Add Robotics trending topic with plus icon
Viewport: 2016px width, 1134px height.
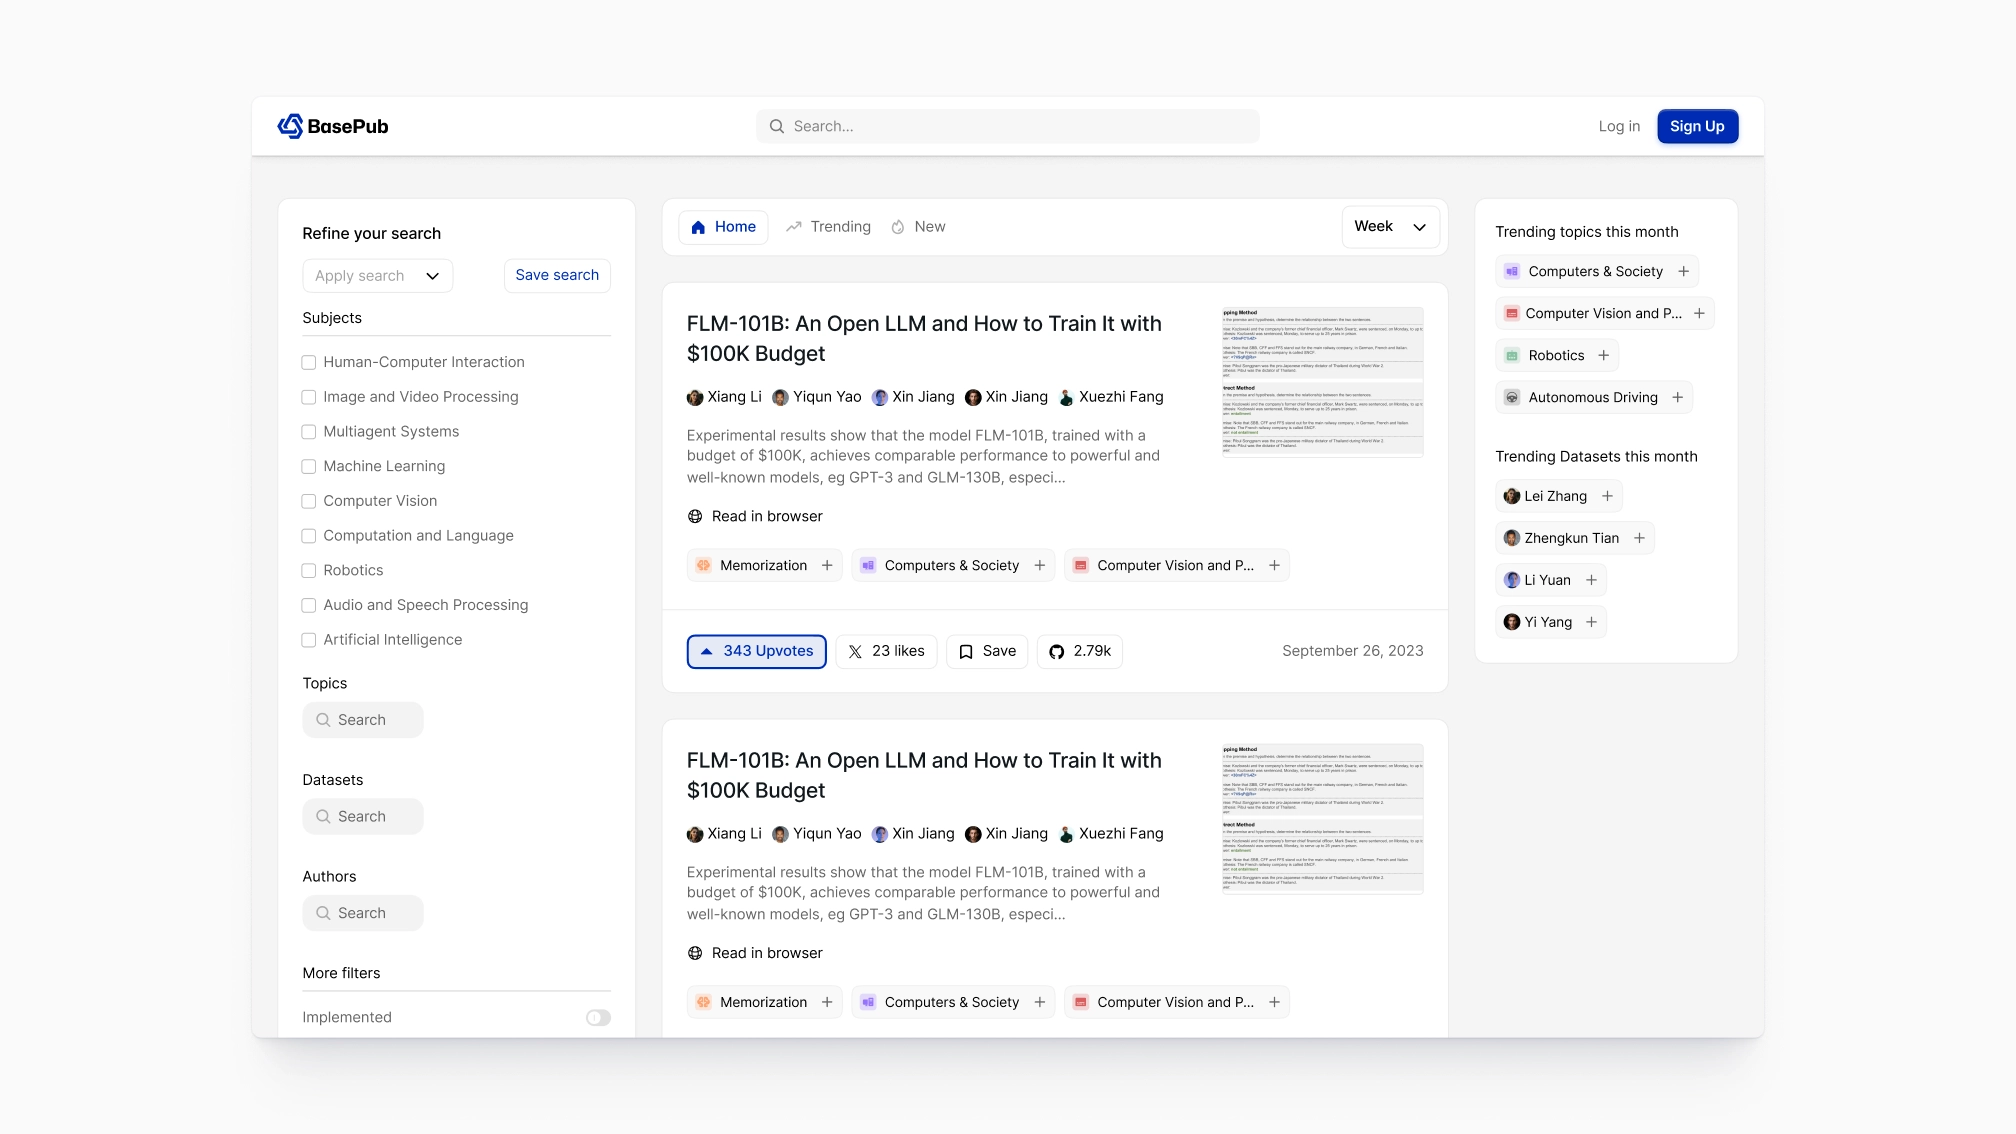pyautogui.click(x=1604, y=356)
